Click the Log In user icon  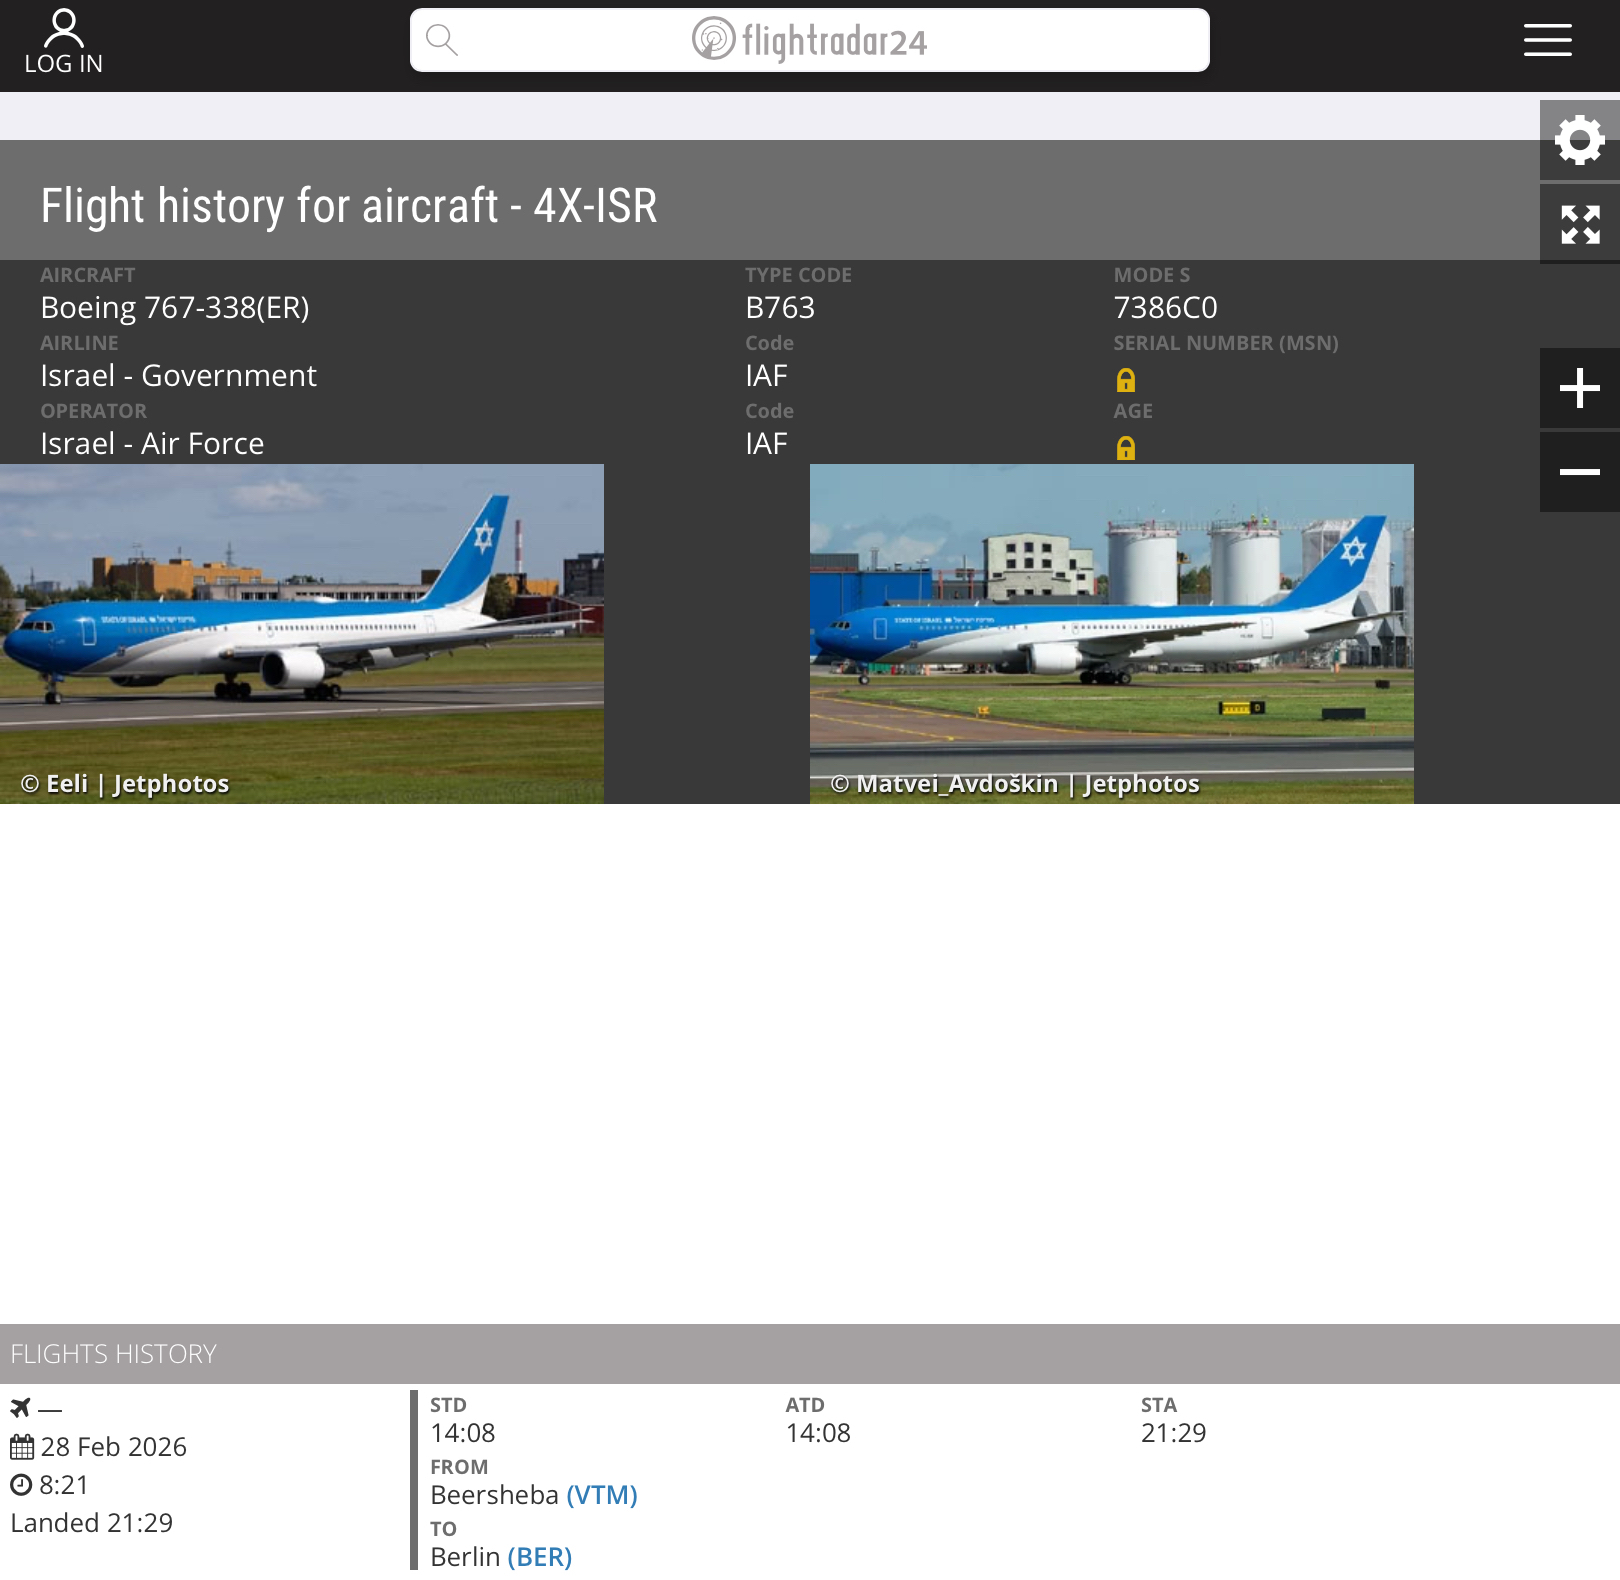63,30
